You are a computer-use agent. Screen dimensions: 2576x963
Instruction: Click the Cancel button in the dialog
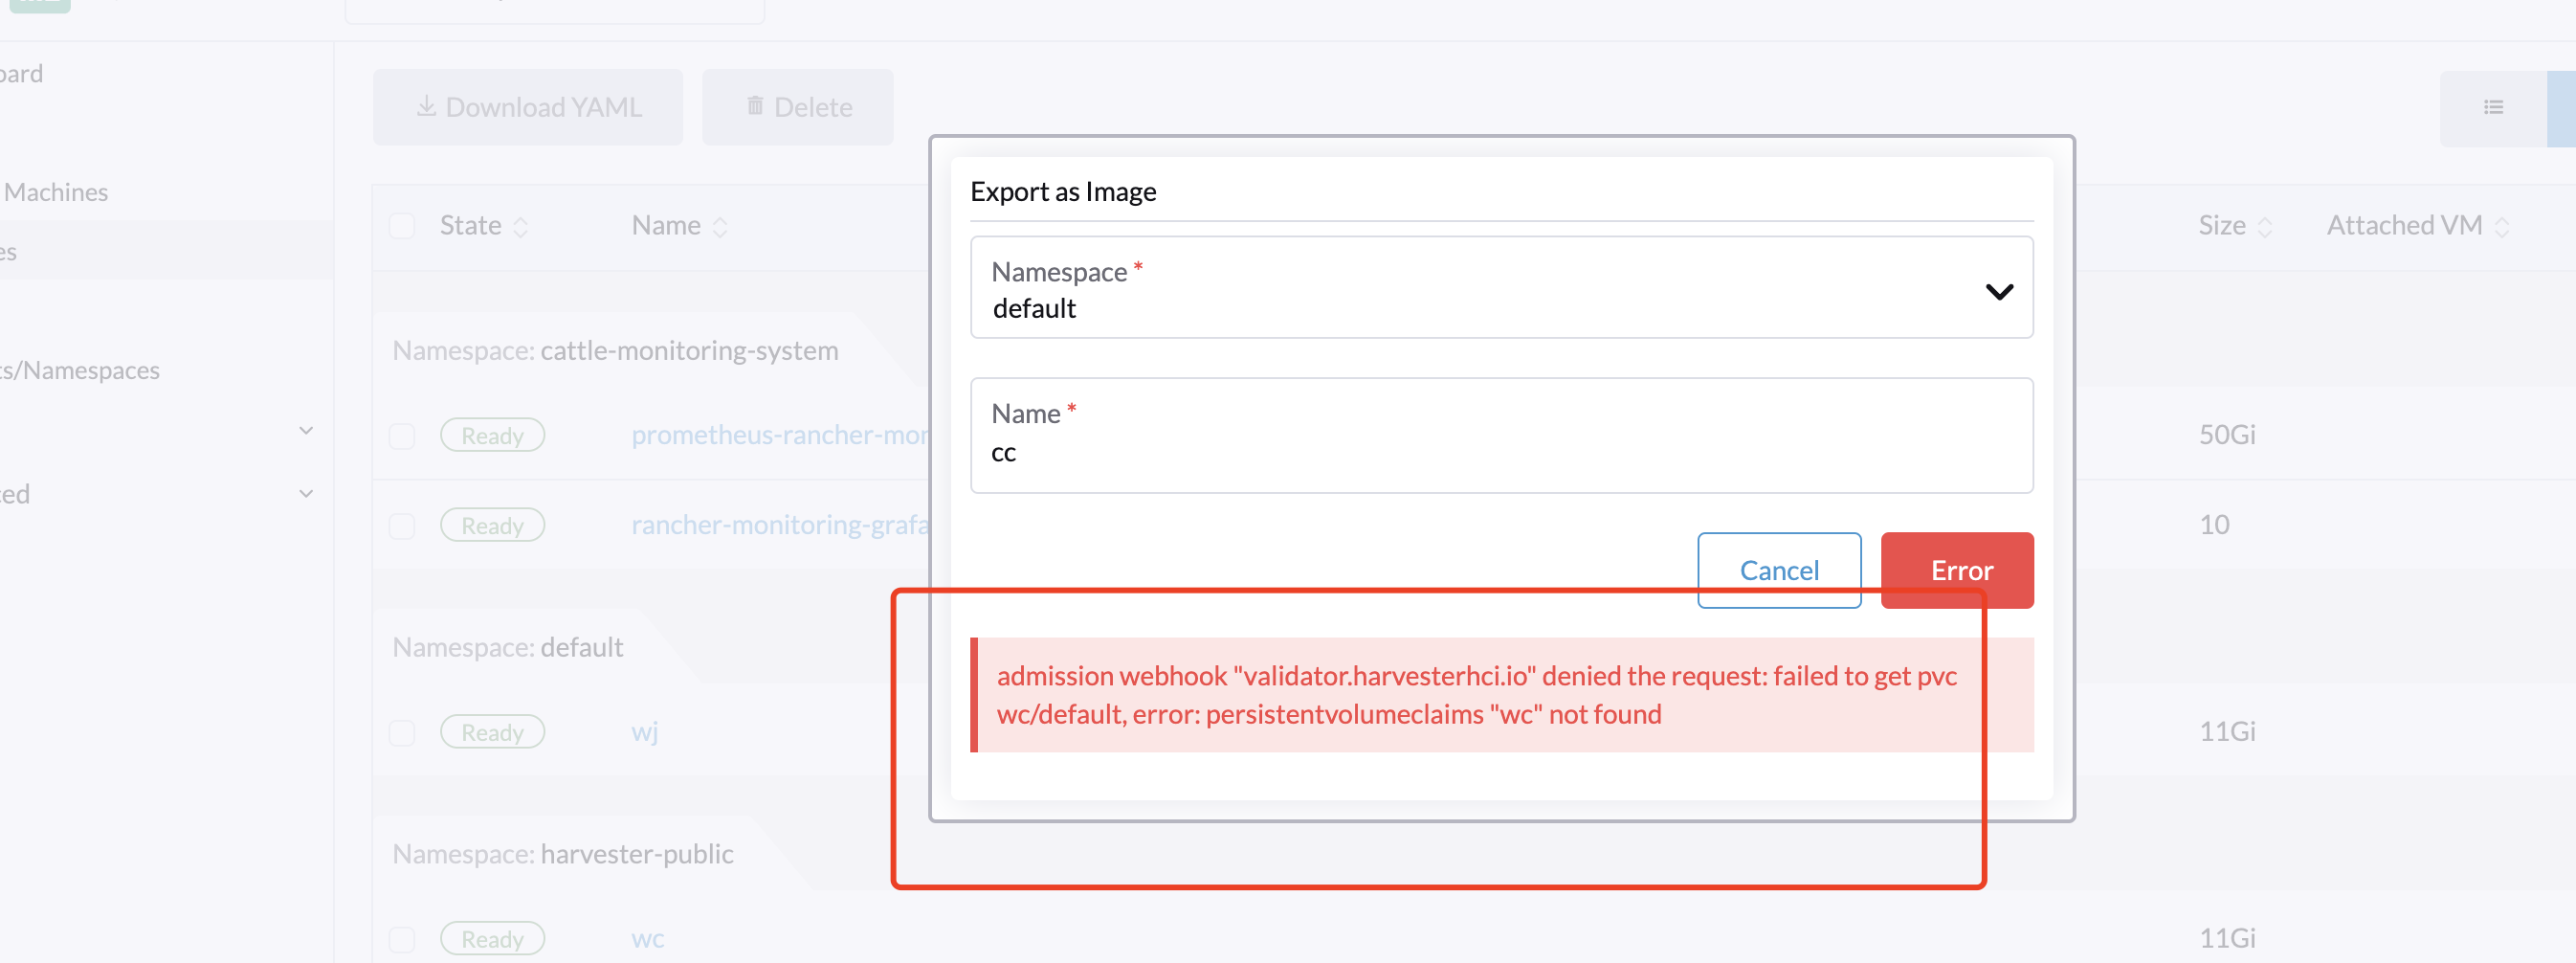1779,570
